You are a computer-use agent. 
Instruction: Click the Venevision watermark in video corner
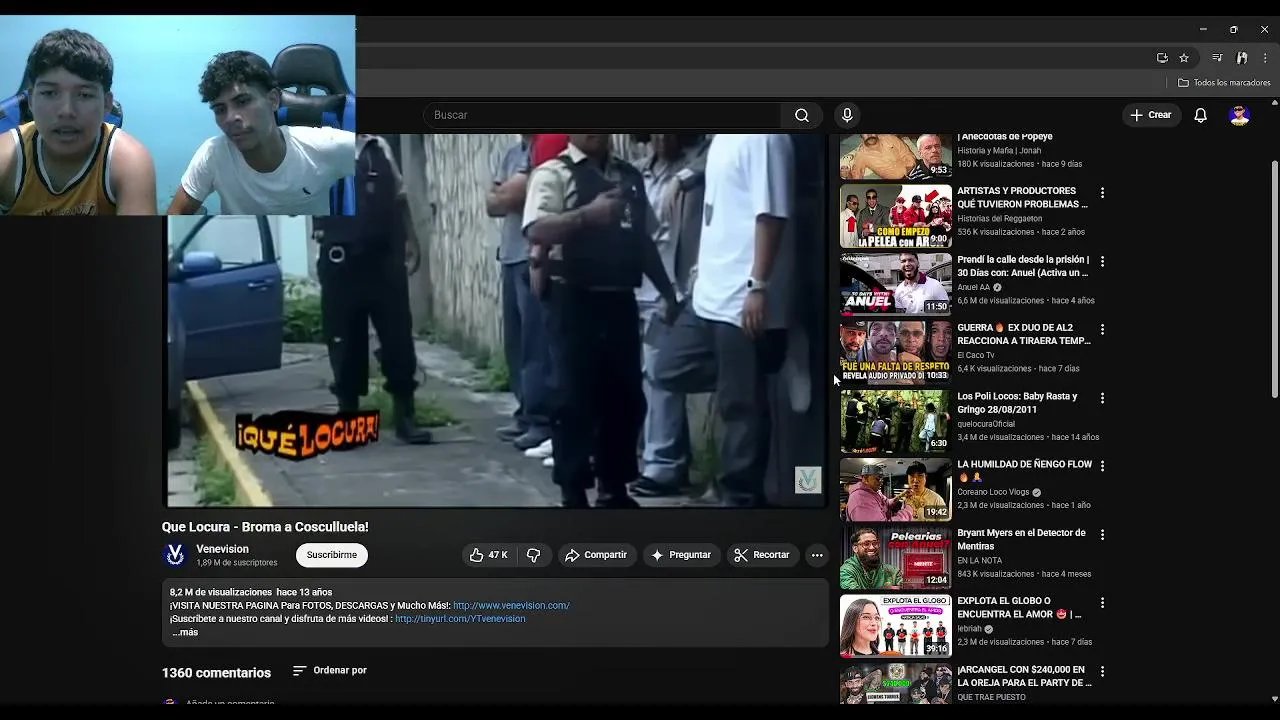click(808, 480)
